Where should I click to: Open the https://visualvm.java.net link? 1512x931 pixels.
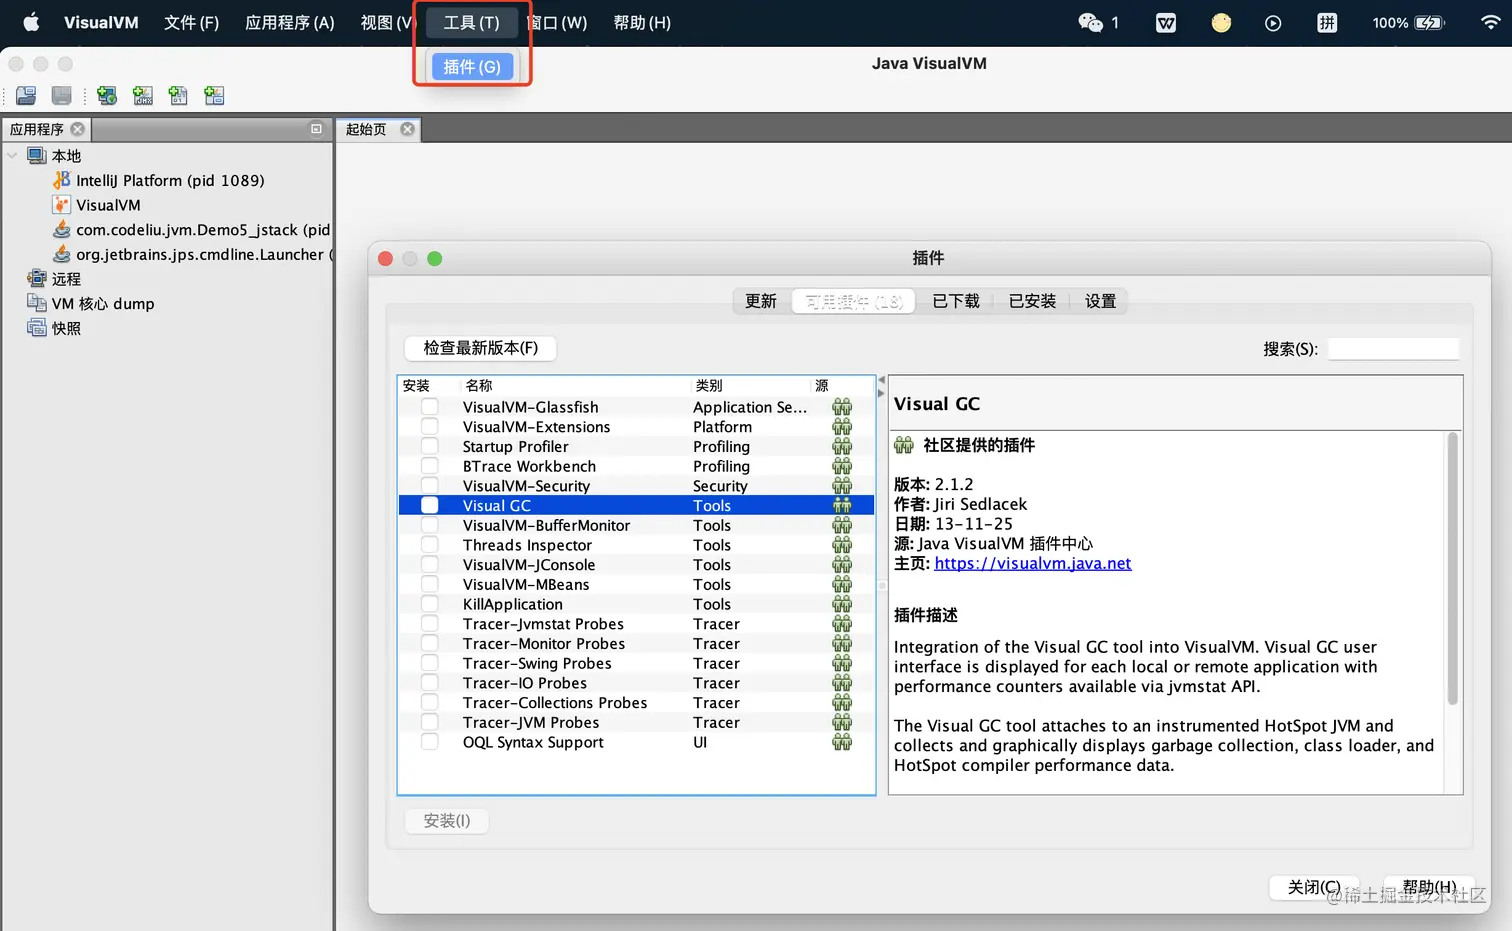click(1033, 563)
